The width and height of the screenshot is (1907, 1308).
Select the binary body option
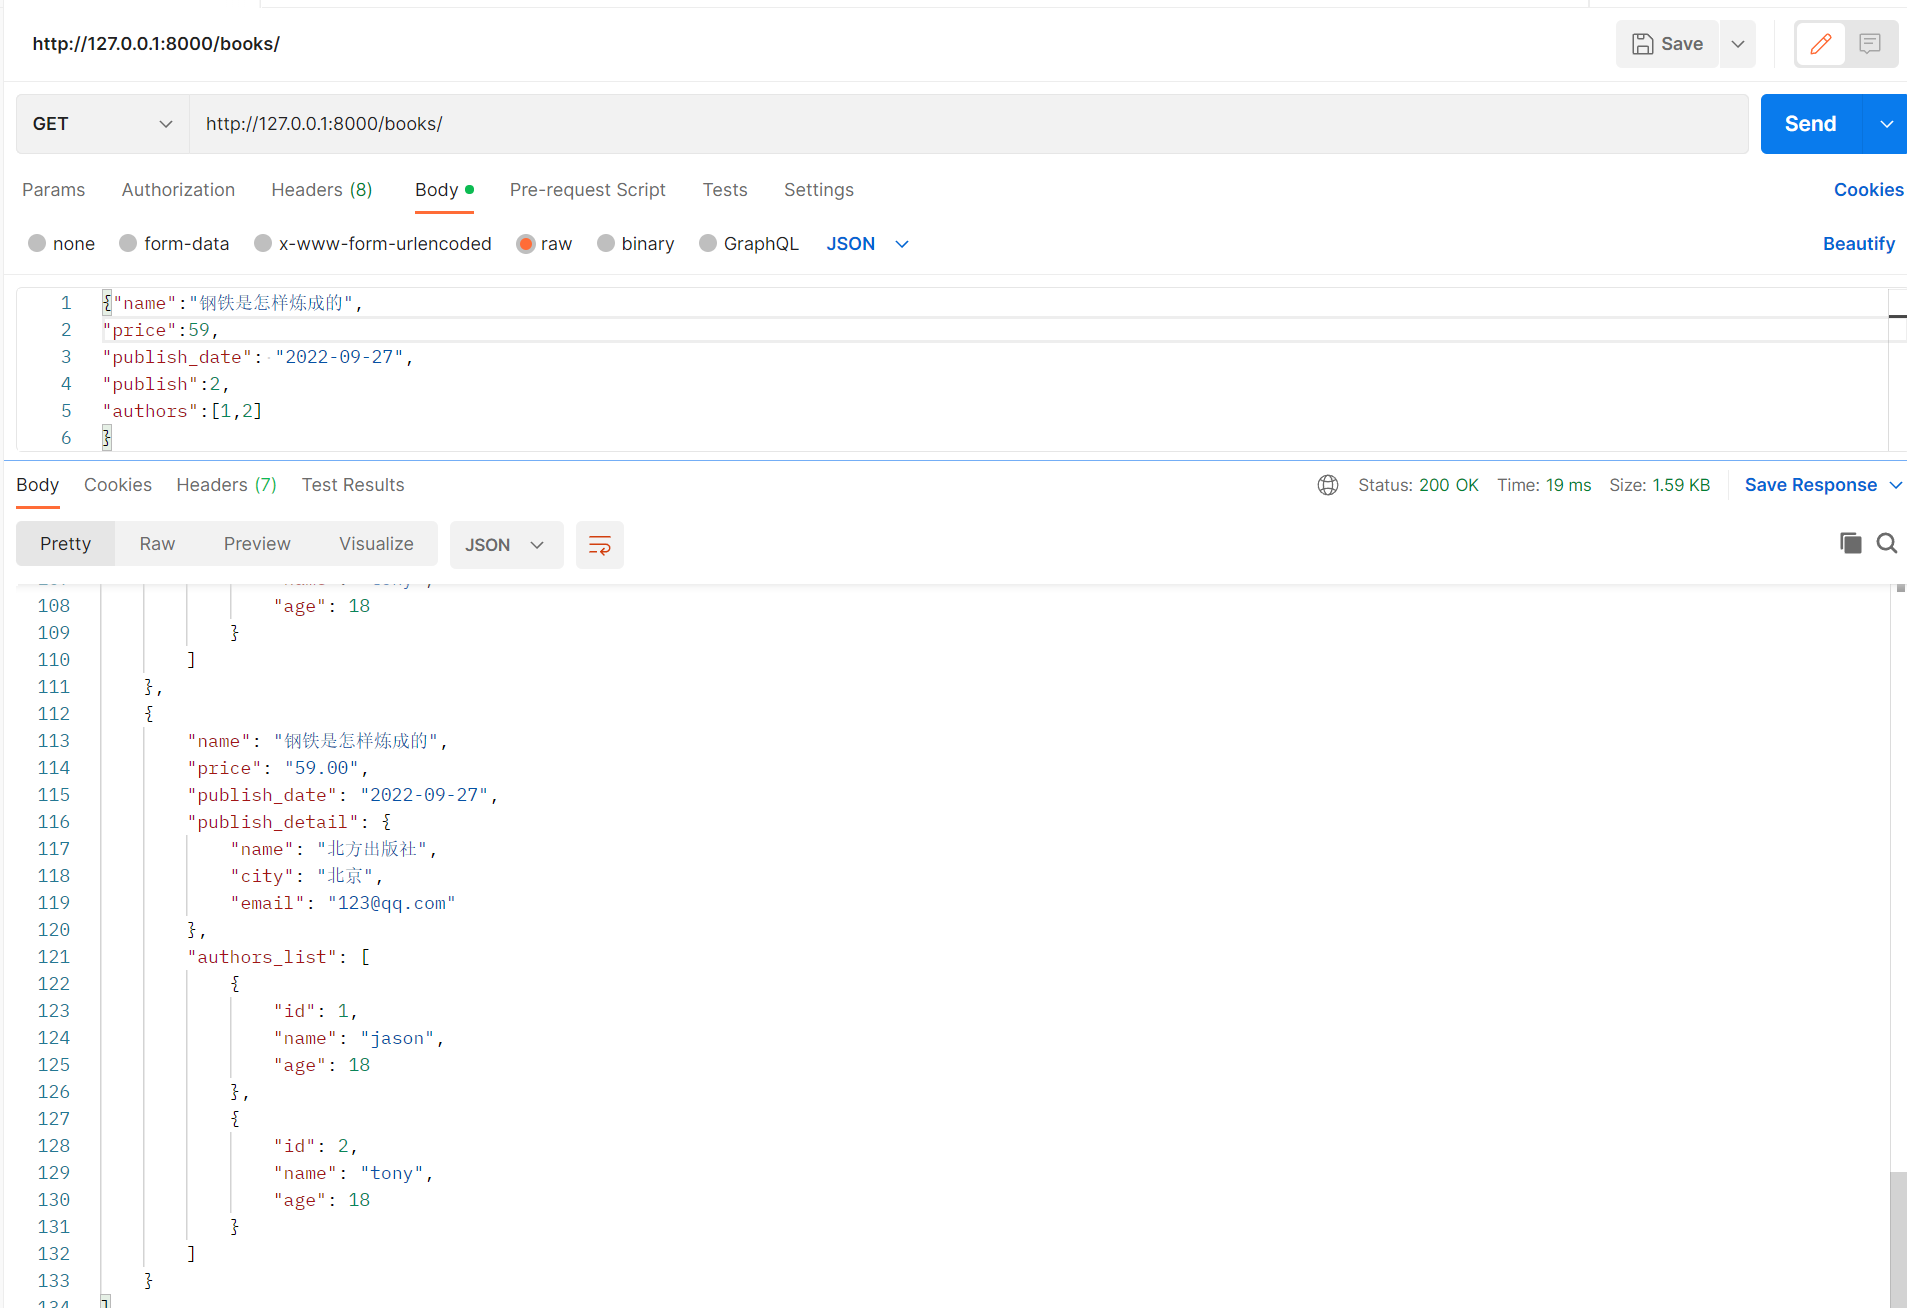tap(606, 244)
